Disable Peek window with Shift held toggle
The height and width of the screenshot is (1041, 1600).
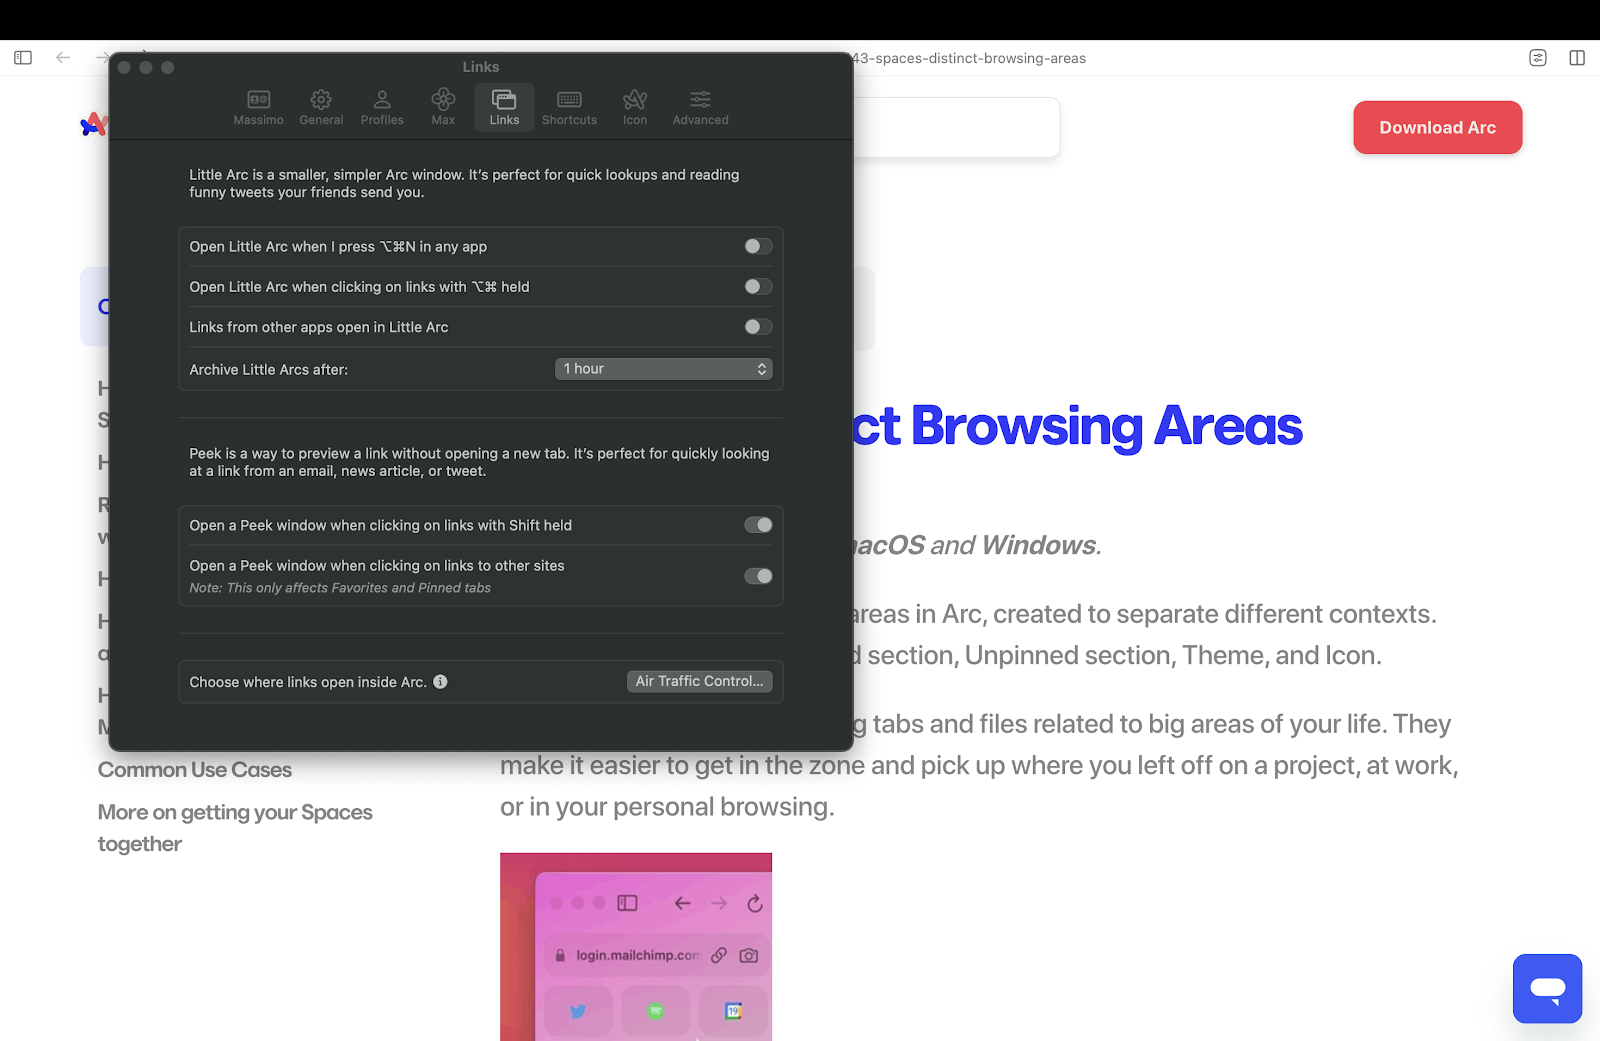click(x=758, y=525)
